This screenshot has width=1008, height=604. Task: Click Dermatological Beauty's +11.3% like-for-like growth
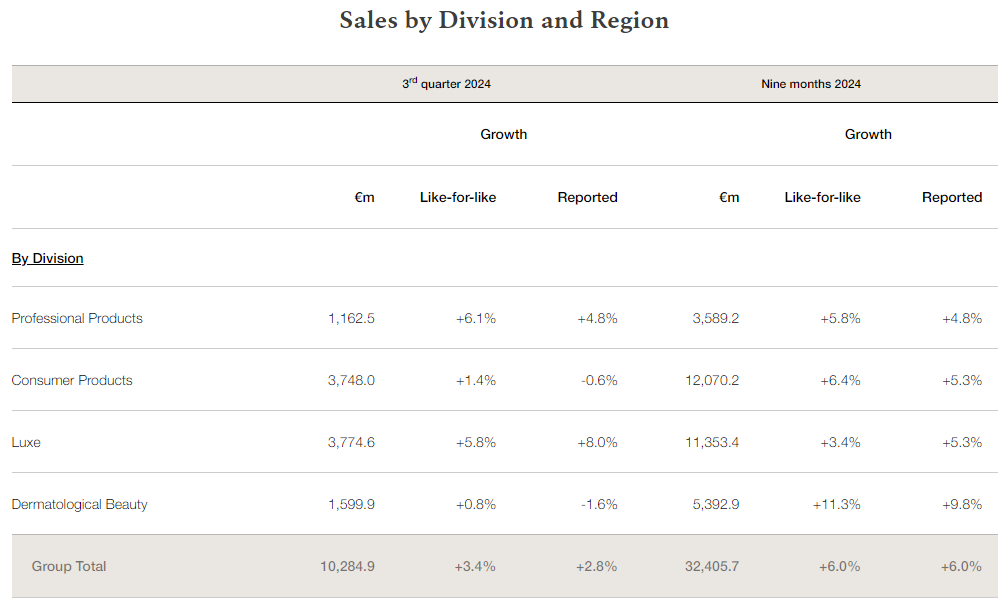coord(836,504)
